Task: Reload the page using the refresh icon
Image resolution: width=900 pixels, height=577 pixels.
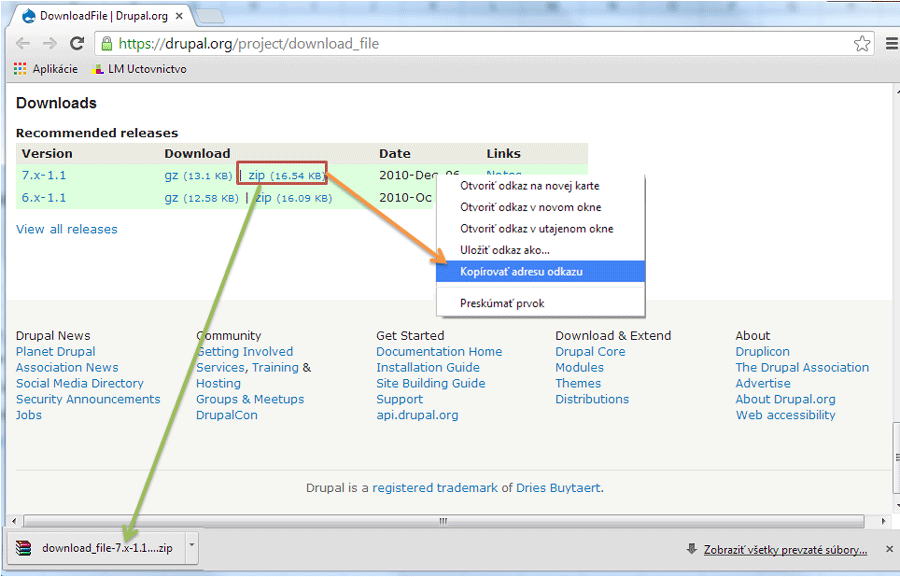Action: click(x=77, y=43)
